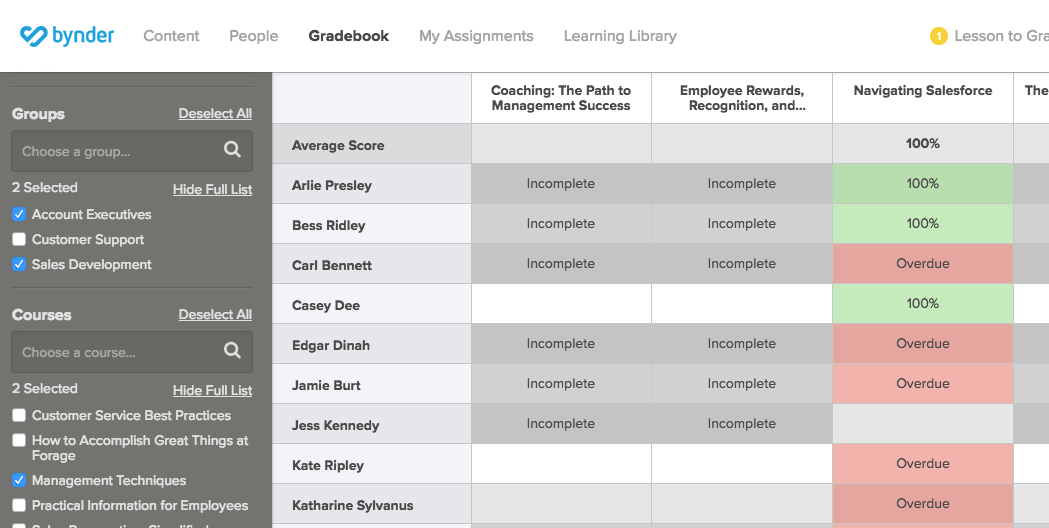Uncheck the Account Executives group

click(19, 215)
